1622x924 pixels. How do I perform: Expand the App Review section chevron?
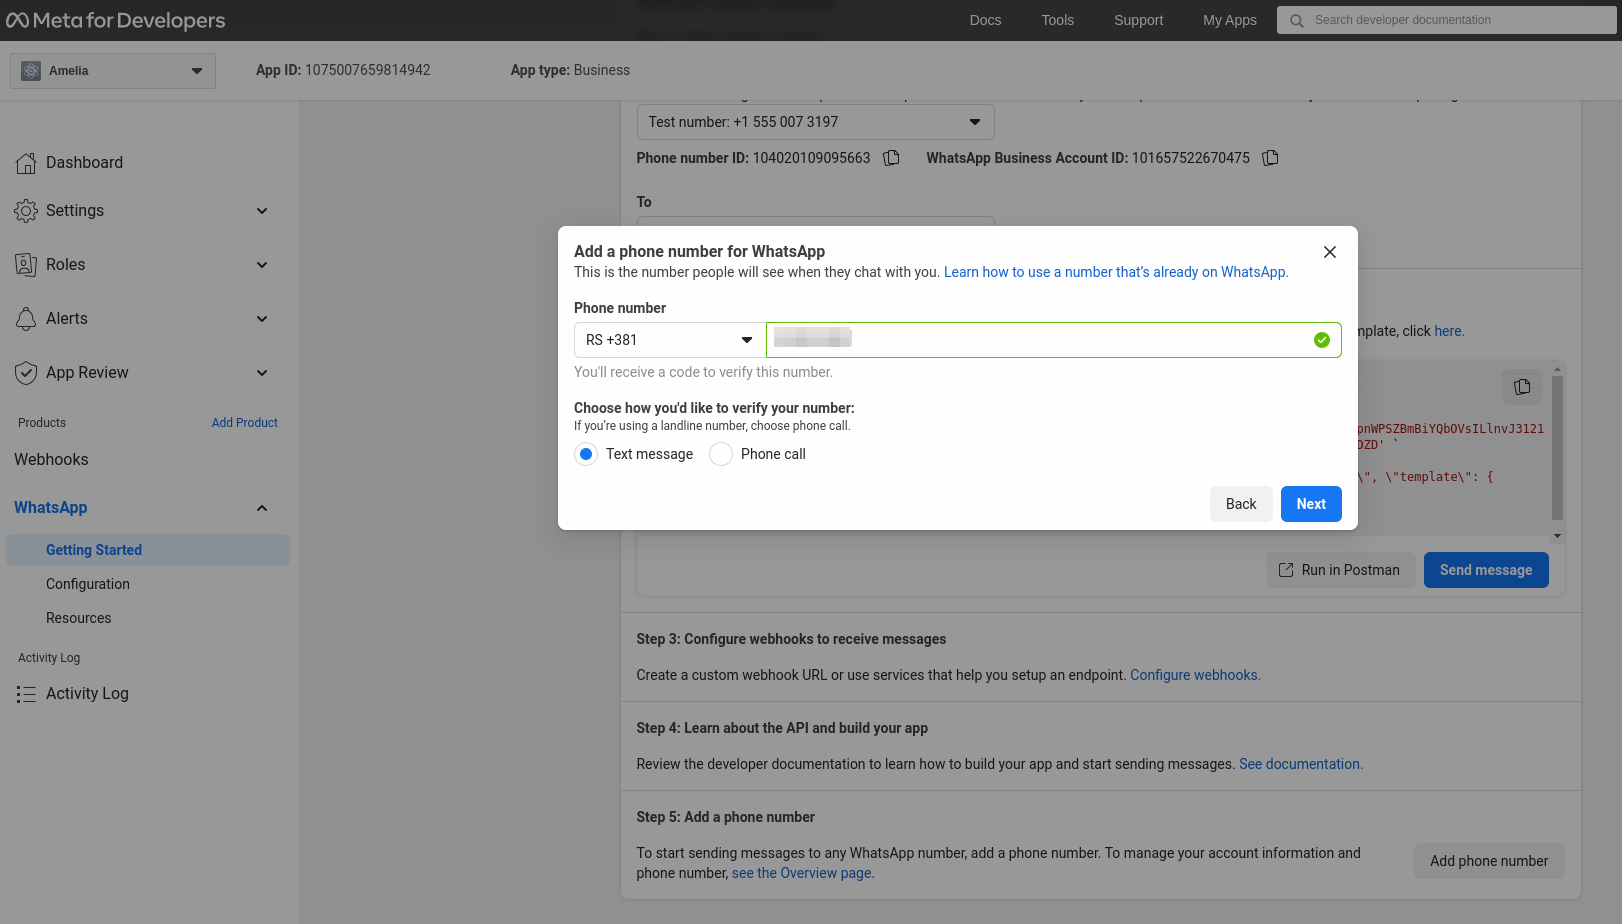tap(262, 373)
